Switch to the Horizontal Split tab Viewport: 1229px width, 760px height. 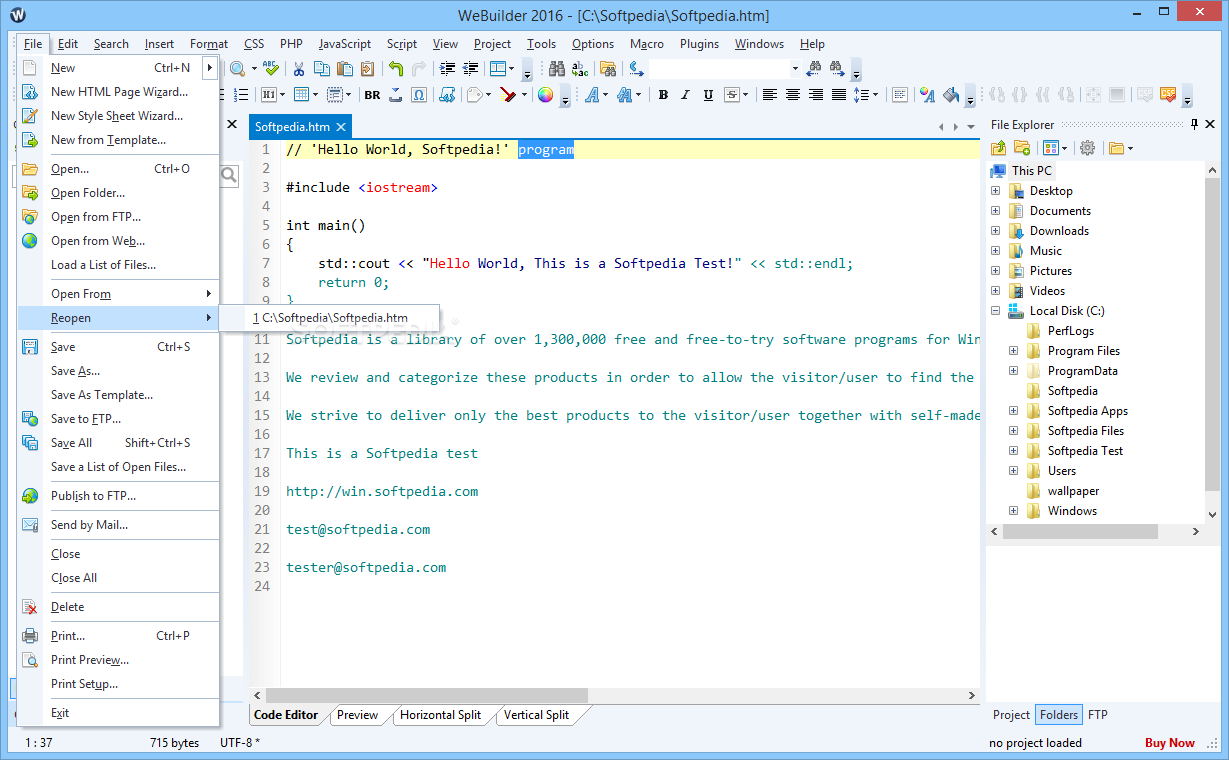click(x=440, y=715)
